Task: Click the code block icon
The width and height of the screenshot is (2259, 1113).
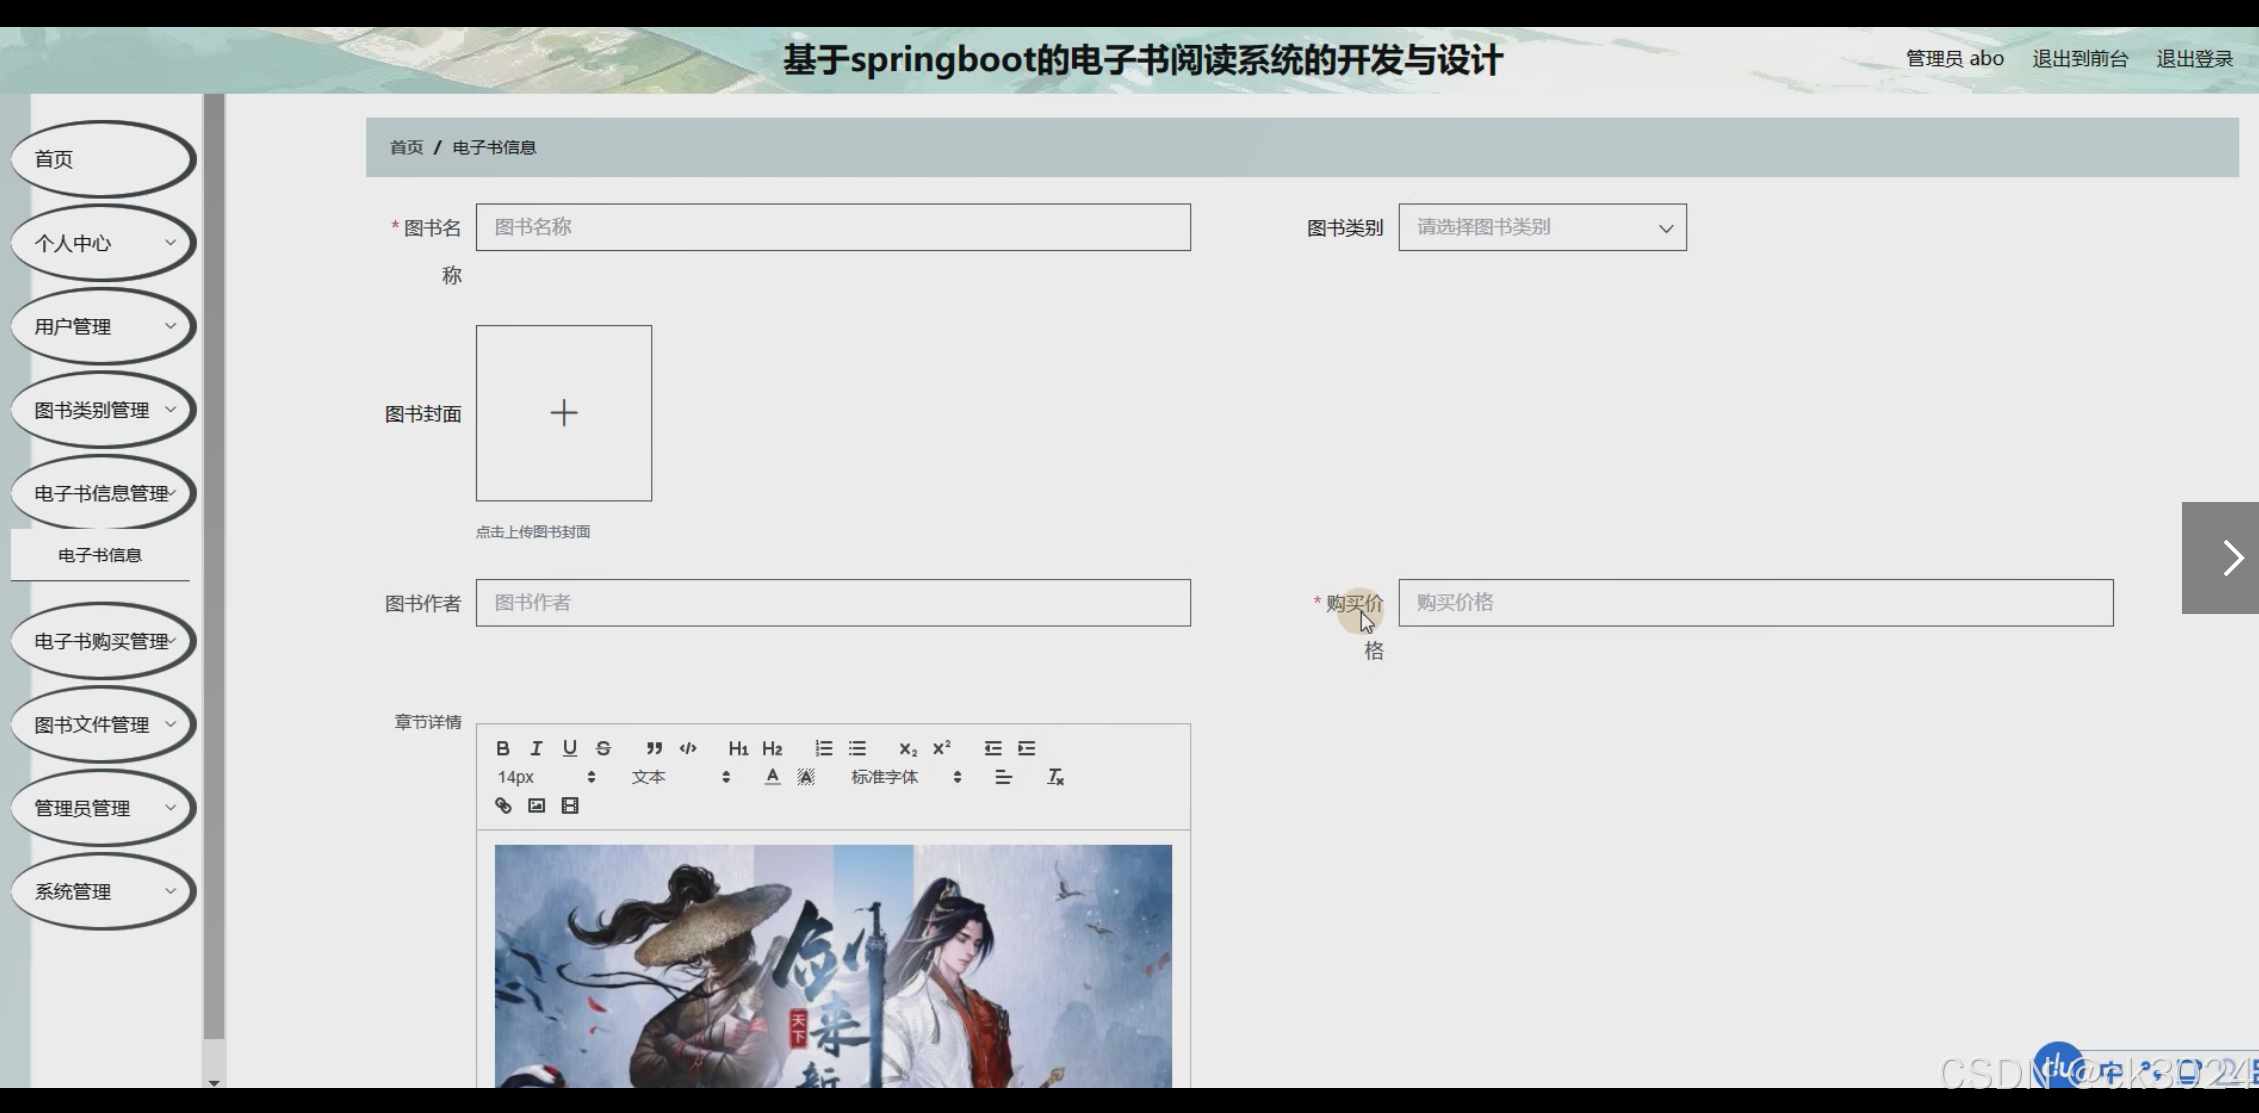Action: (x=688, y=748)
